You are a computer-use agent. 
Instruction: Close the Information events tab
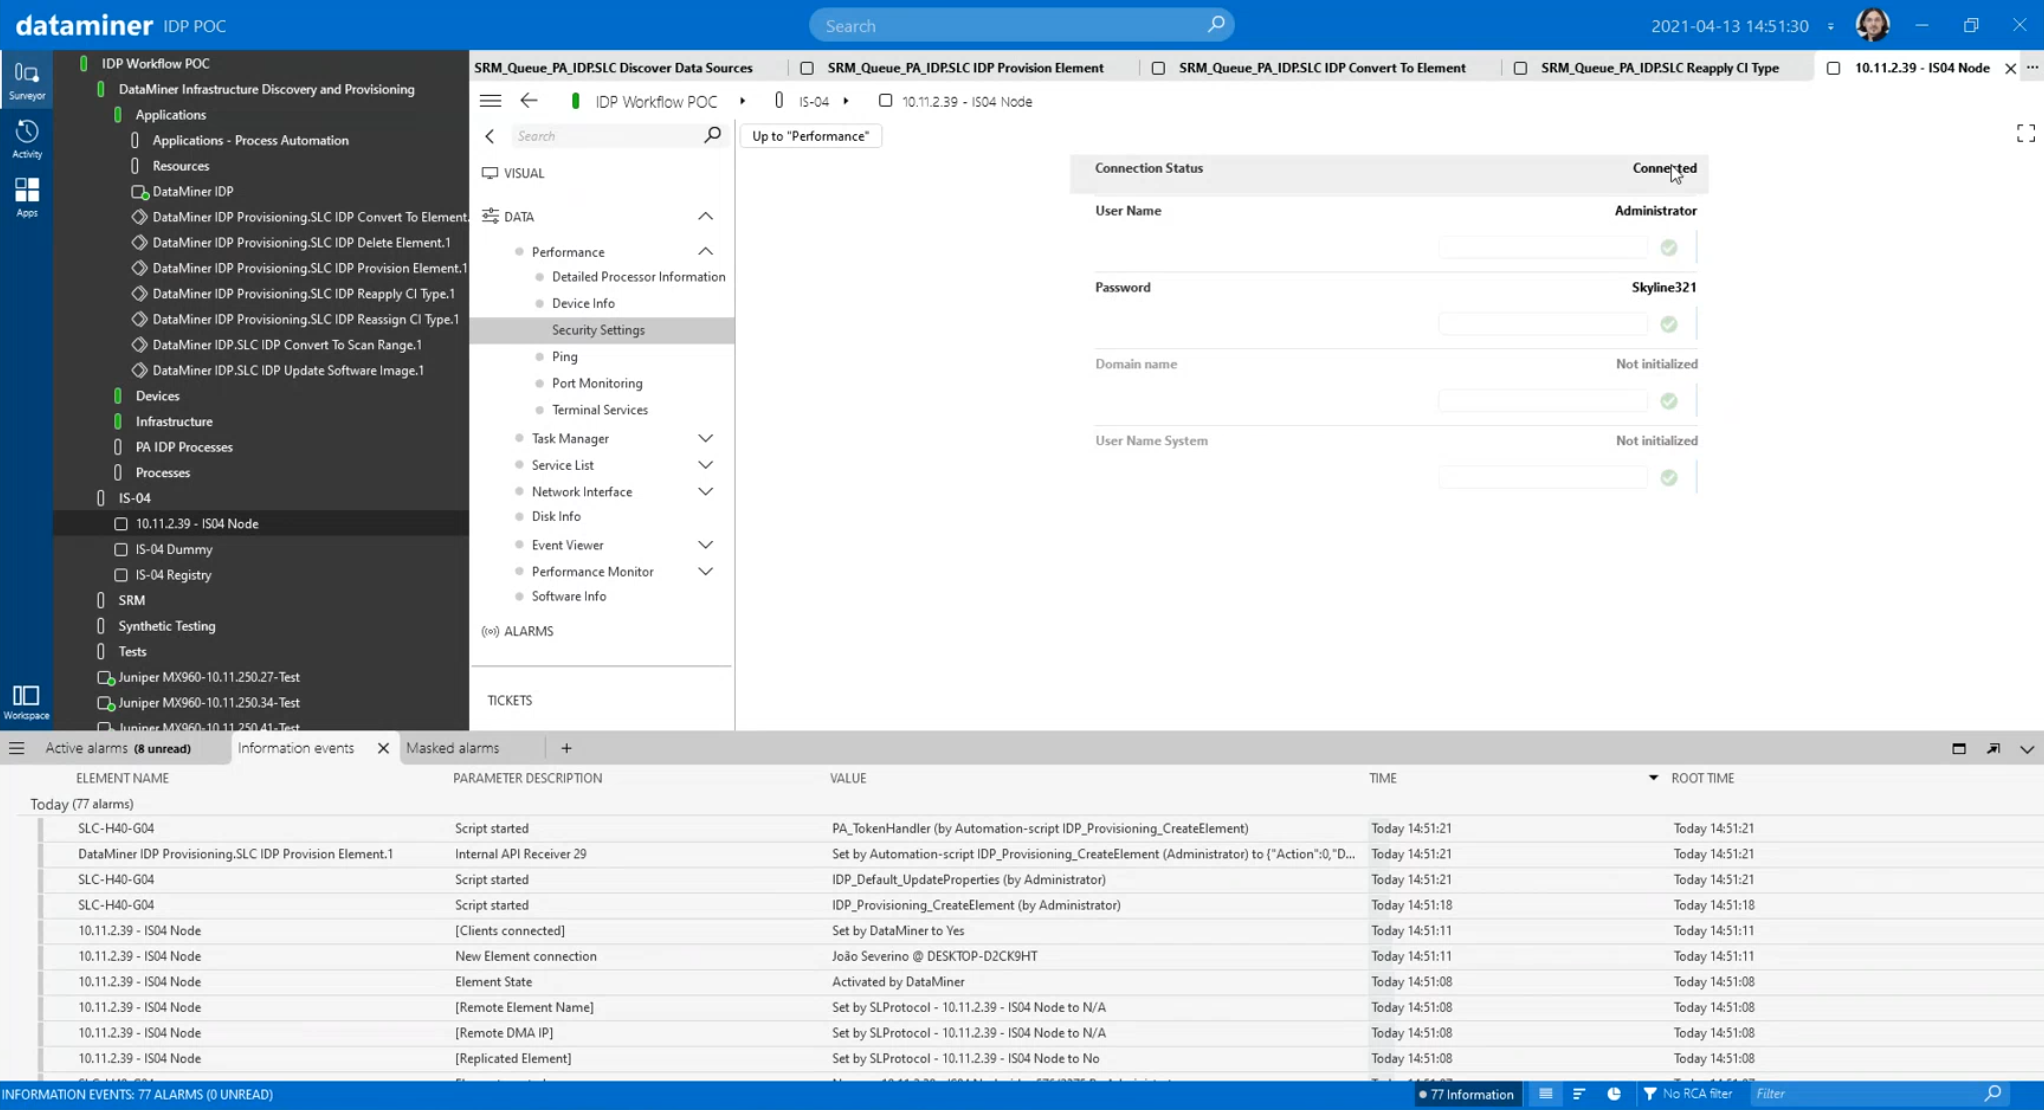point(383,748)
